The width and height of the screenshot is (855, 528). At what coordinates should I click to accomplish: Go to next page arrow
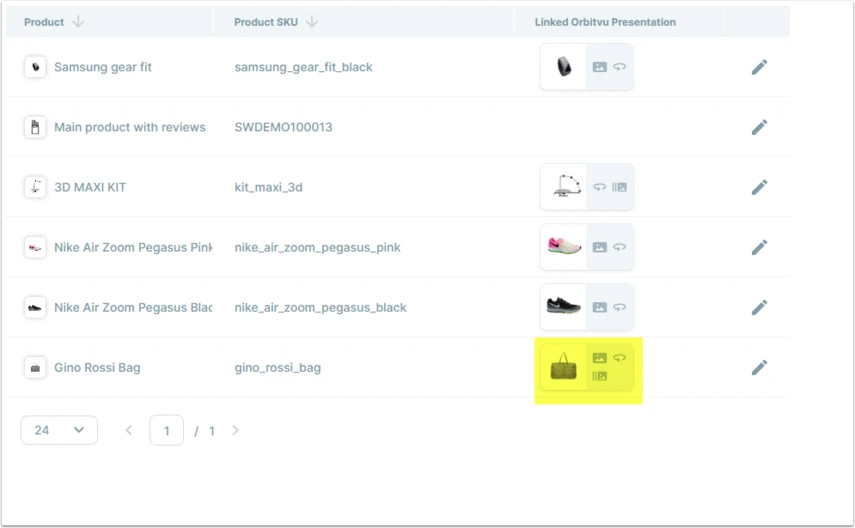(235, 430)
